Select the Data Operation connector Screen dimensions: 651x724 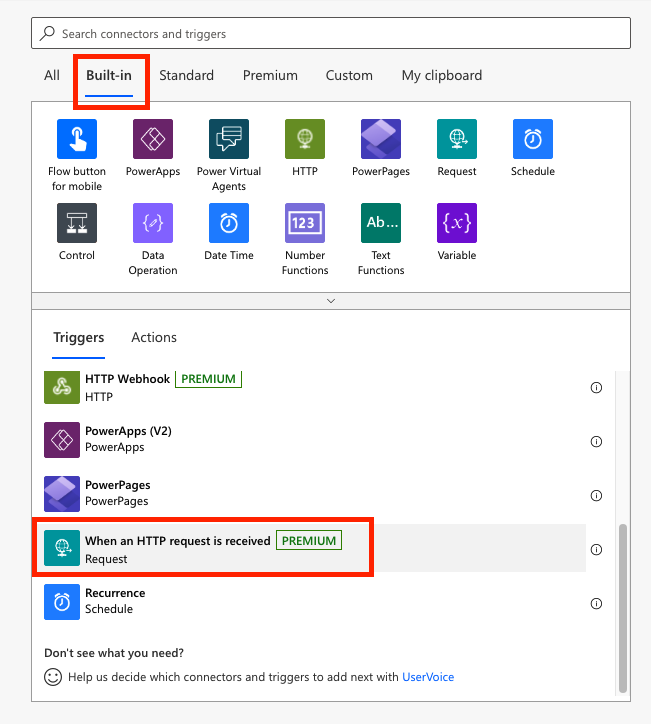pyautogui.click(x=153, y=223)
